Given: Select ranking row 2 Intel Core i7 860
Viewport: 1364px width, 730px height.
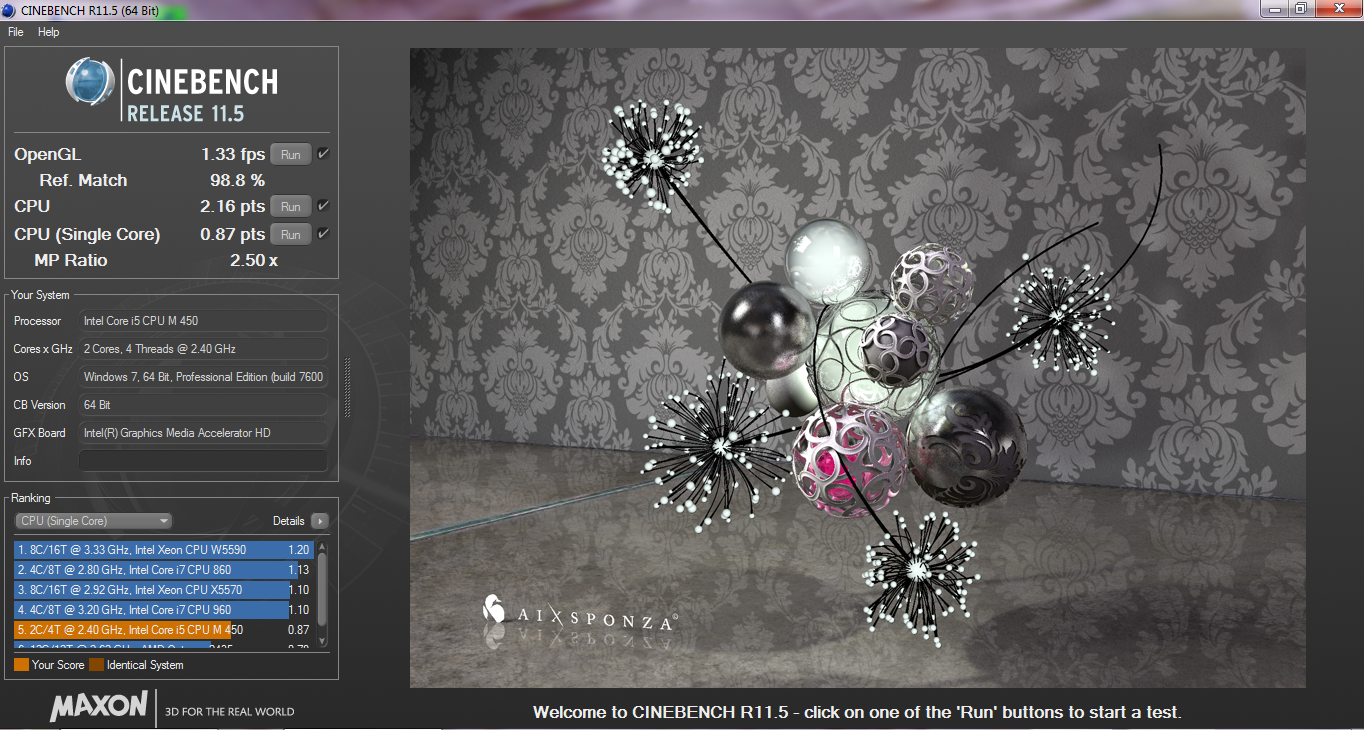Looking at the screenshot, I should 164,570.
